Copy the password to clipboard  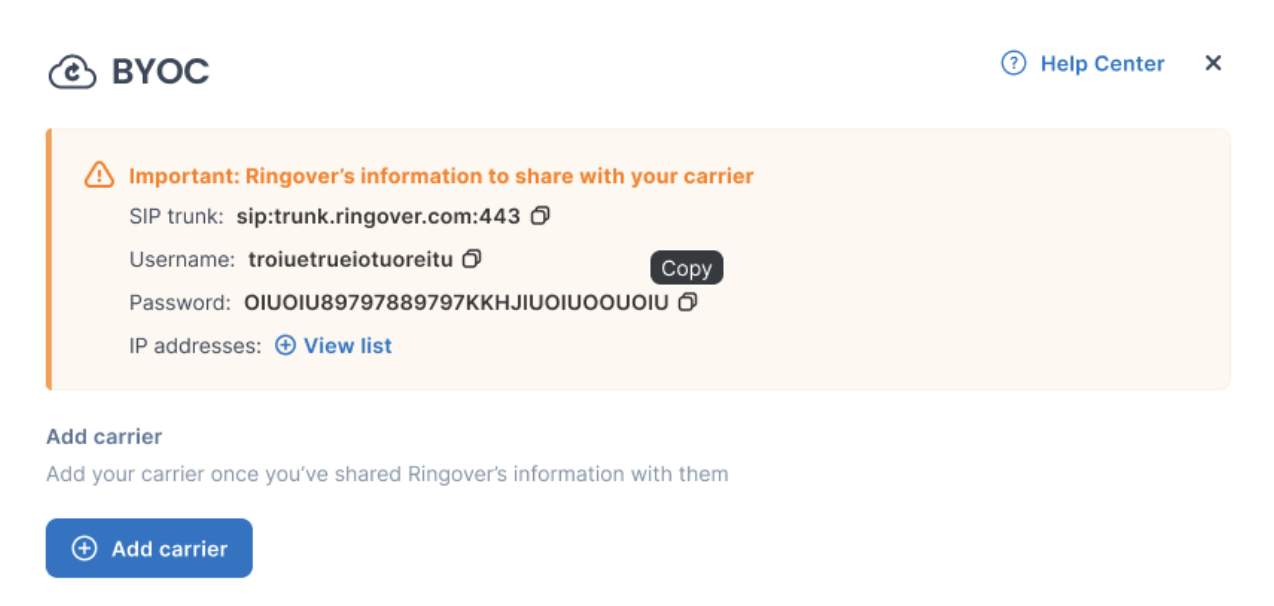[x=687, y=302]
